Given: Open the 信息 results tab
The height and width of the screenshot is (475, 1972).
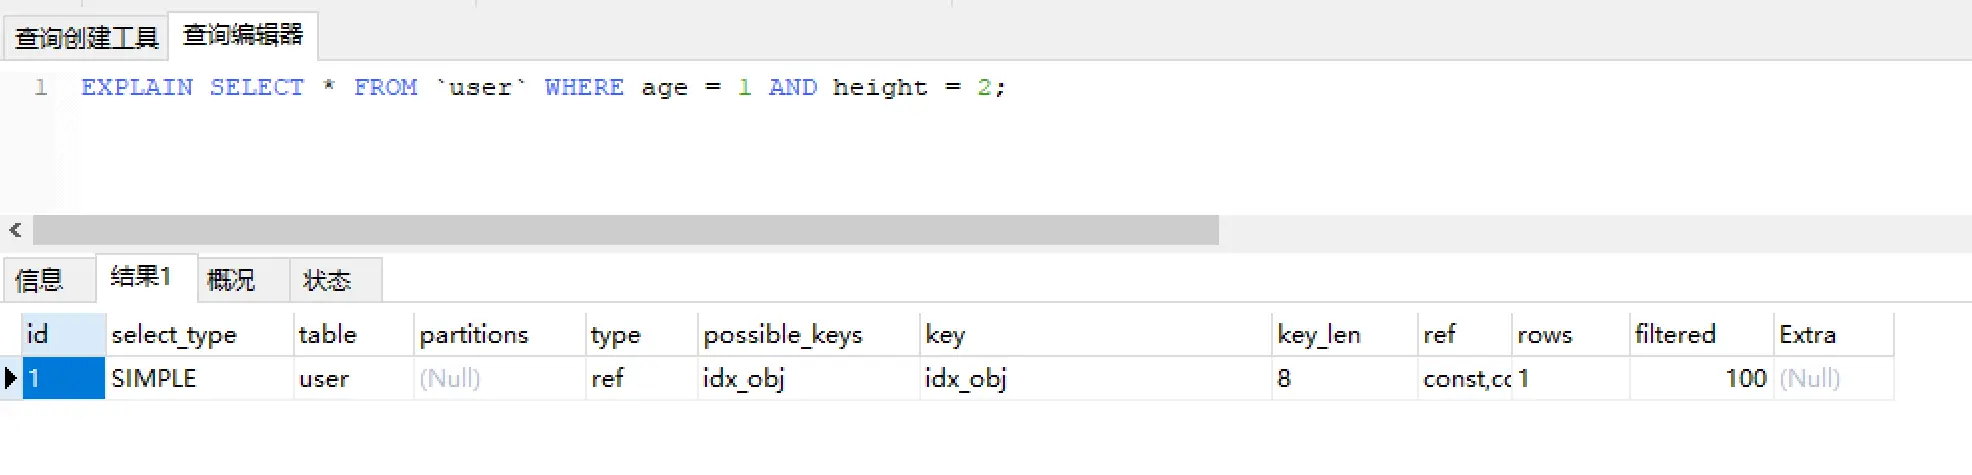Looking at the screenshot, I should click(x=40, y=280).
